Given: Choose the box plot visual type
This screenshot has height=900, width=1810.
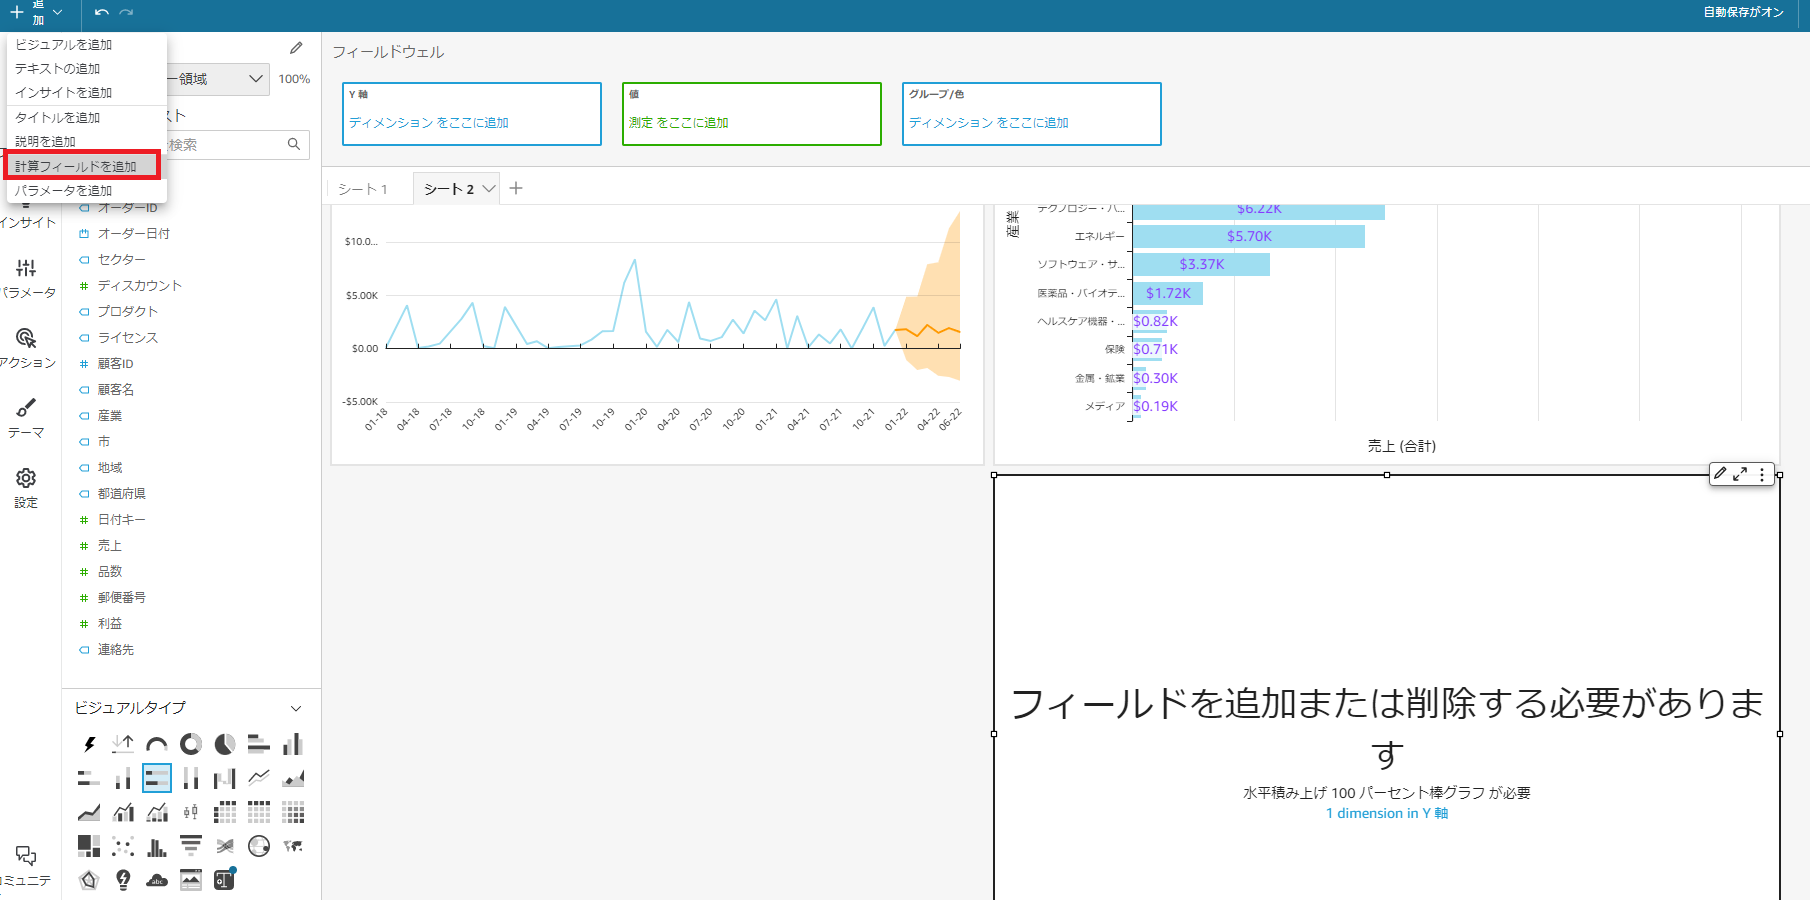Looking at the screenshot, I should [191, 812].
